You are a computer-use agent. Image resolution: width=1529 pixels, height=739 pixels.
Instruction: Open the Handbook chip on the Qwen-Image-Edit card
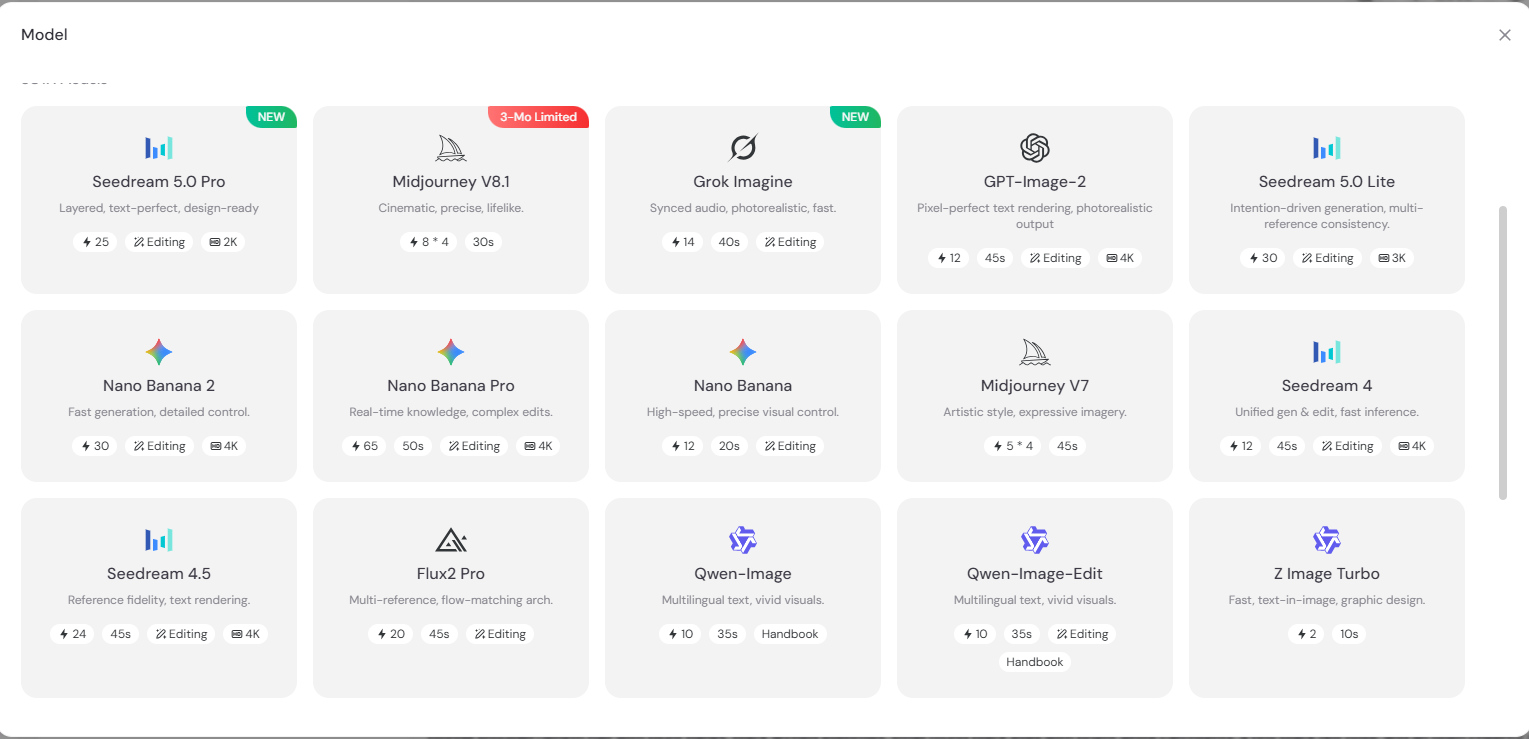point(1035,662)
